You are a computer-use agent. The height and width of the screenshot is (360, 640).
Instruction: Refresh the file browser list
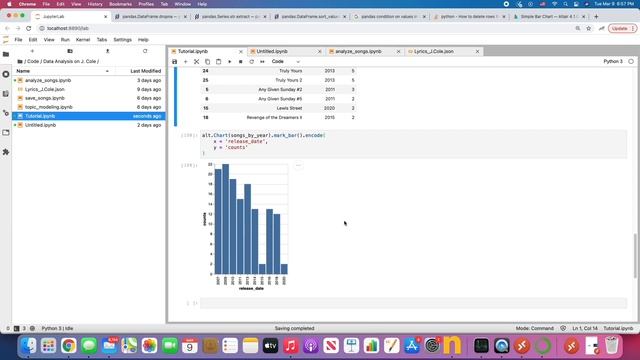click(x=145, y=51)
